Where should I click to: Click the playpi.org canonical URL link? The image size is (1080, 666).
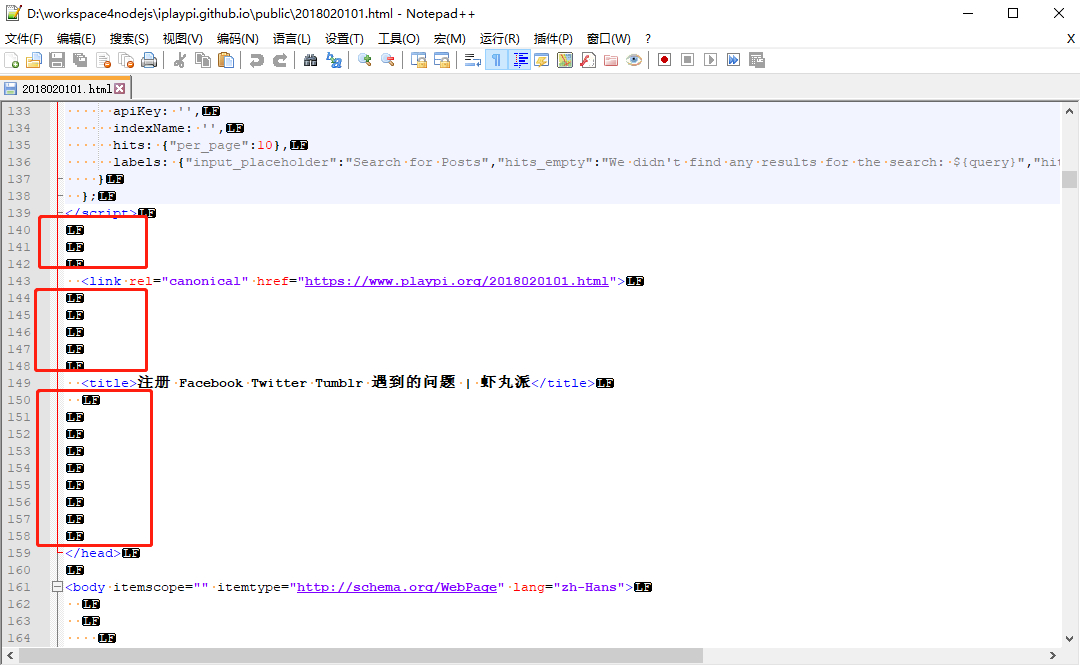[457, 281]
